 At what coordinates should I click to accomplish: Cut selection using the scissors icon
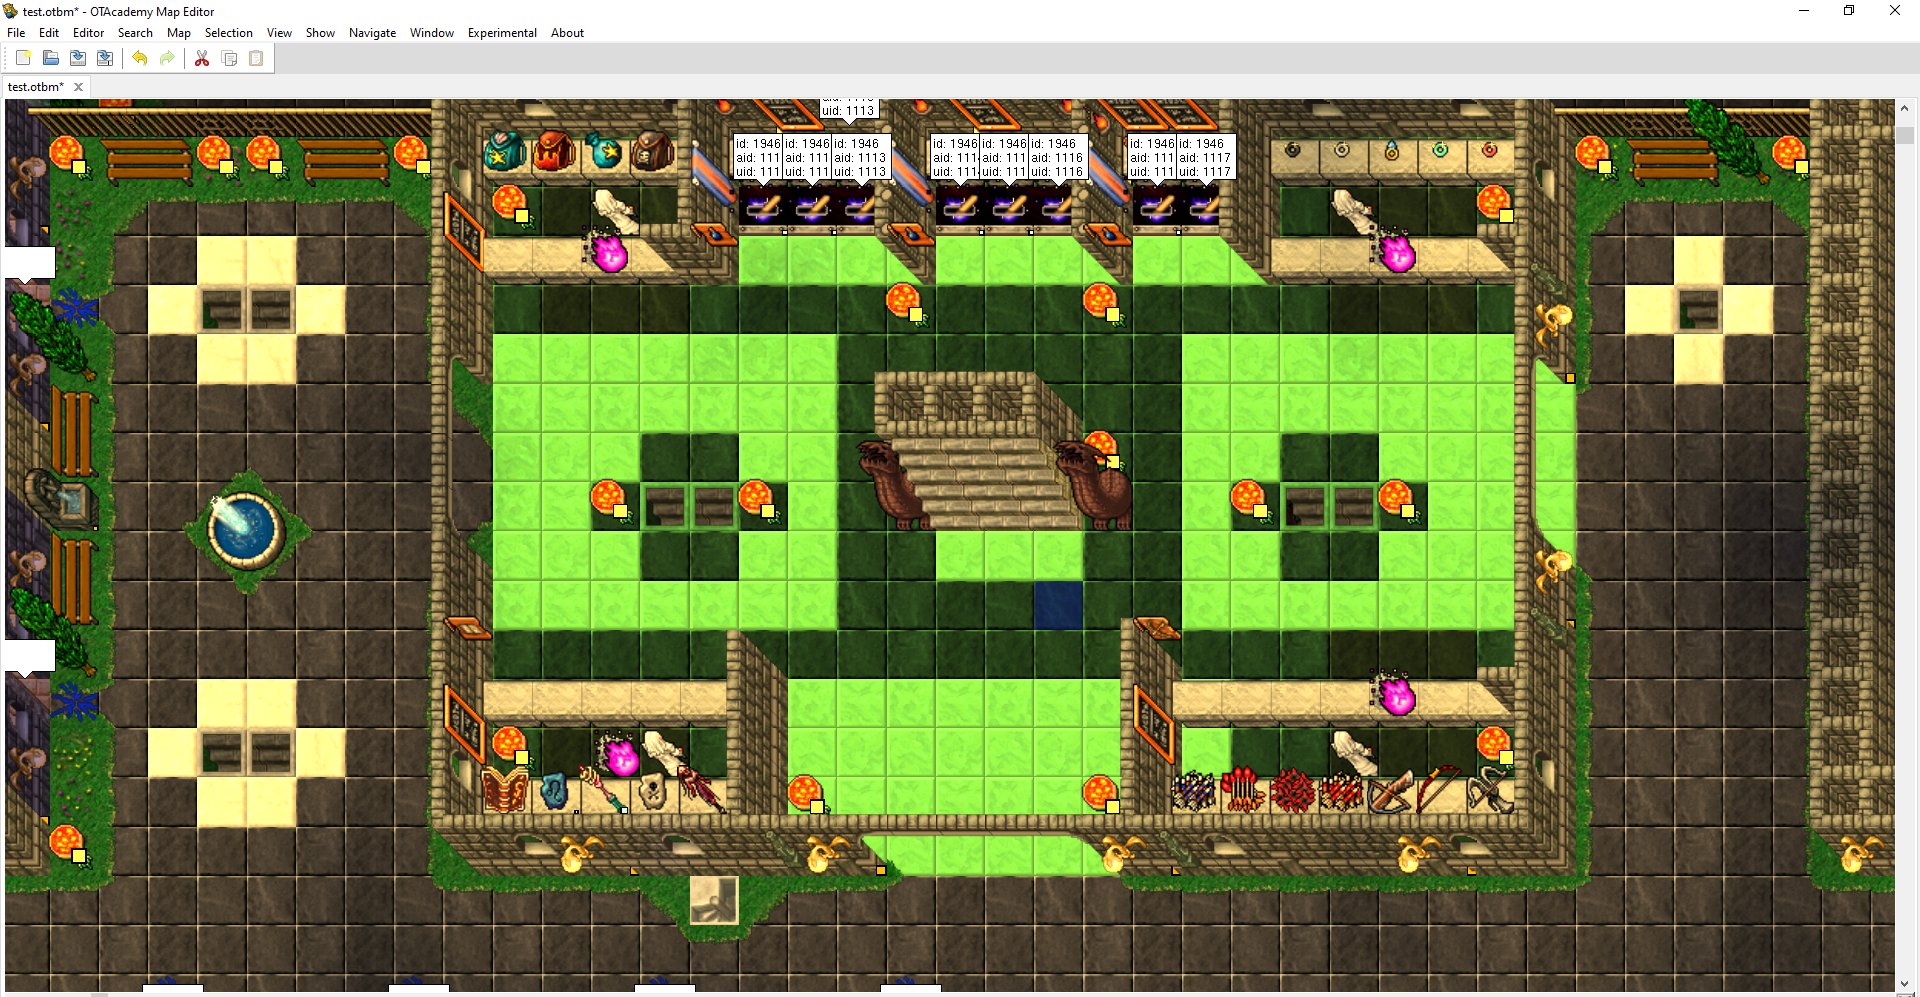[x=201, y=58]
